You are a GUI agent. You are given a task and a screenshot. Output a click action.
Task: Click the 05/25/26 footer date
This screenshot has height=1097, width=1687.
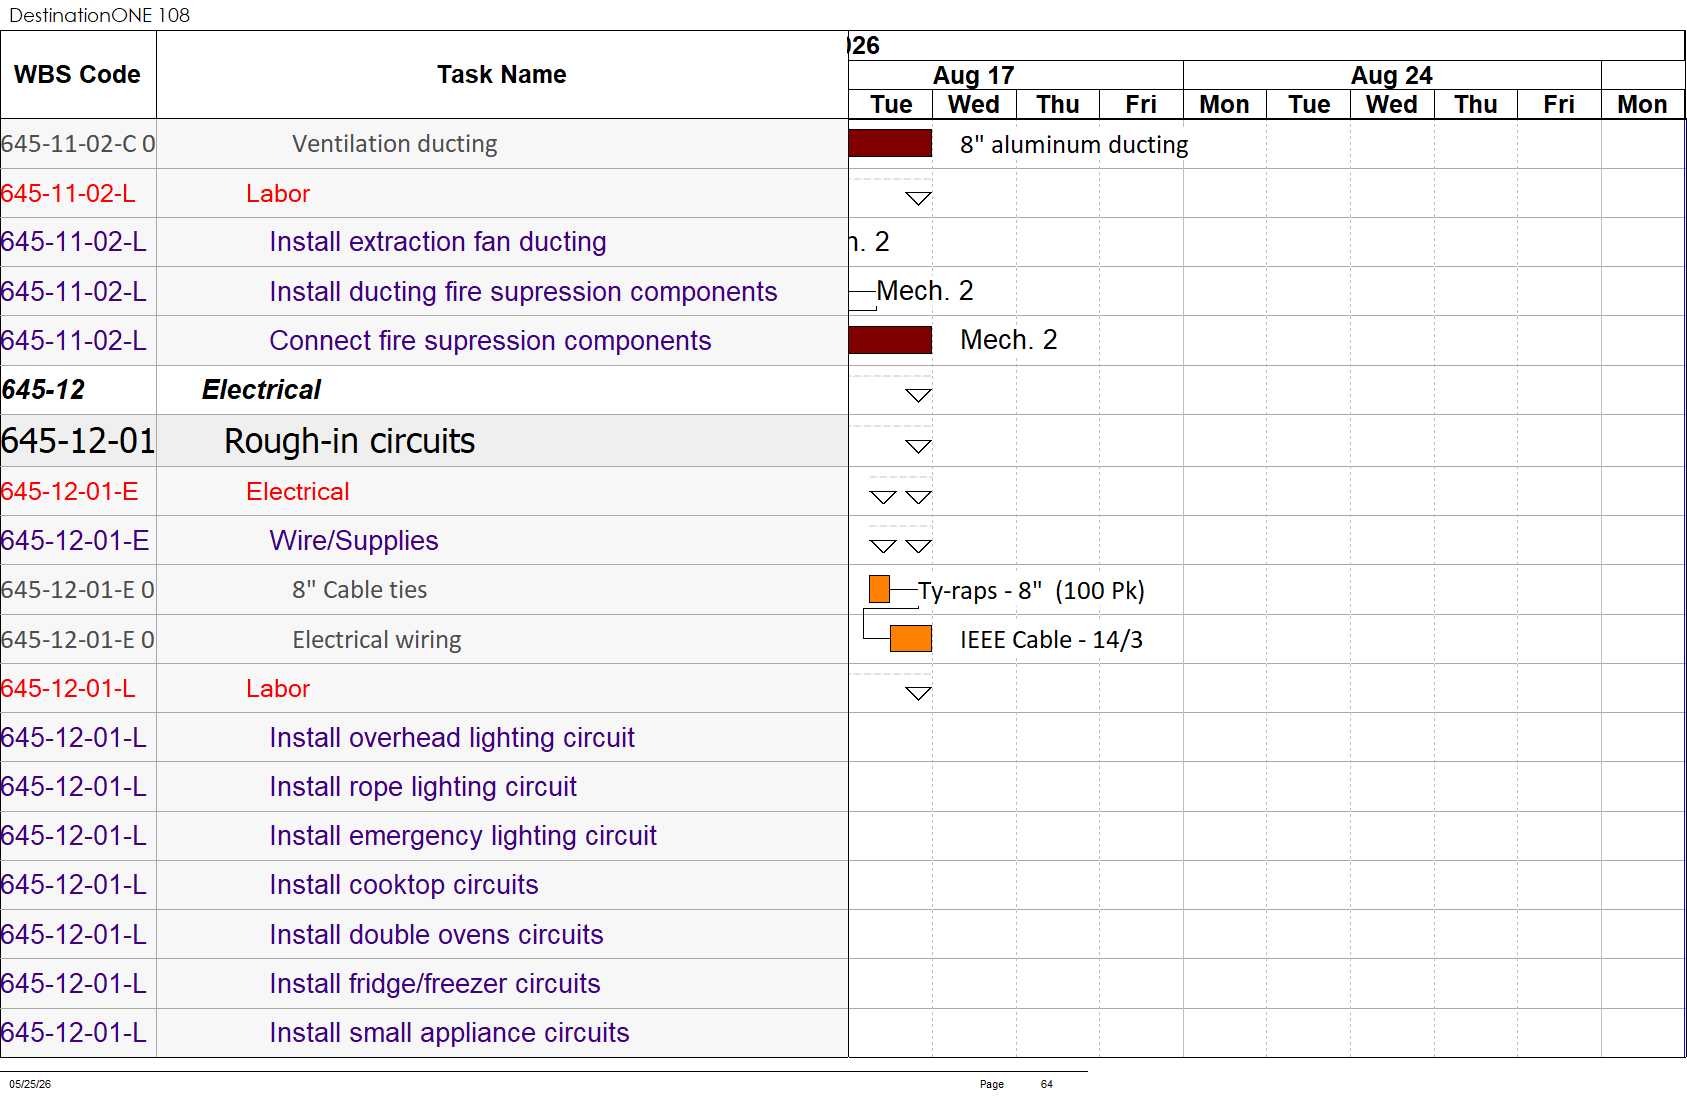coord(30,1084)
